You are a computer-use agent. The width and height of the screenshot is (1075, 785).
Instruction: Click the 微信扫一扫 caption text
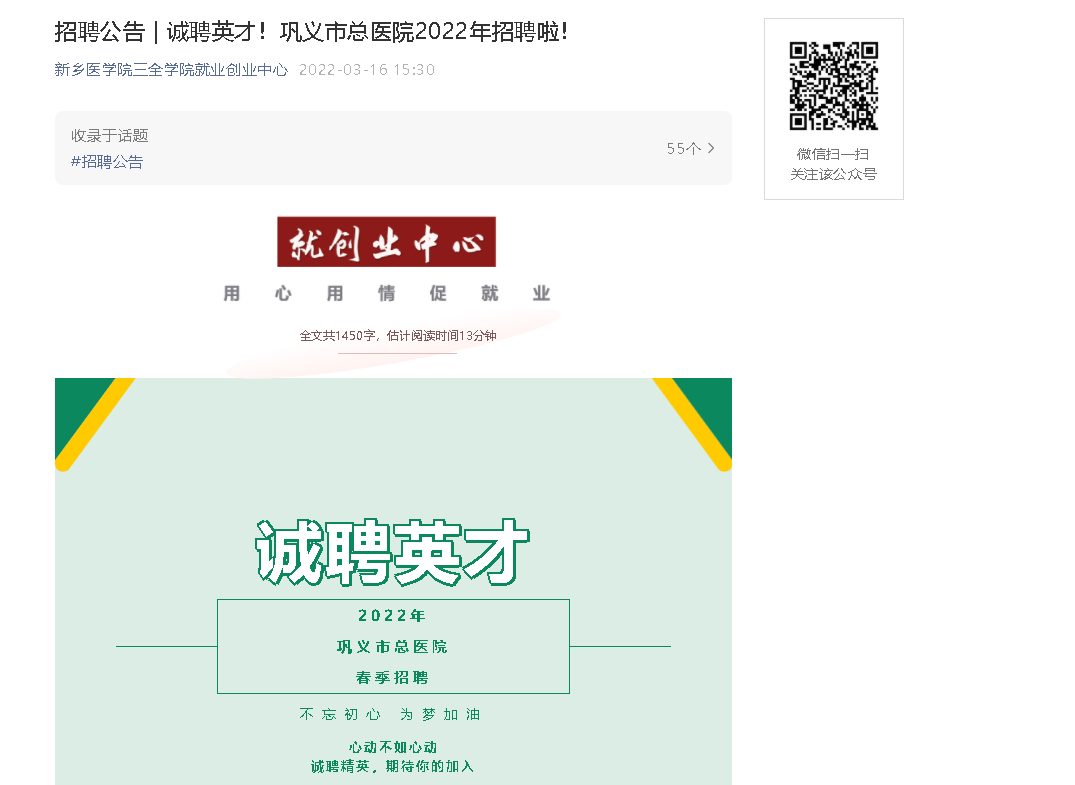pos(833,154)
